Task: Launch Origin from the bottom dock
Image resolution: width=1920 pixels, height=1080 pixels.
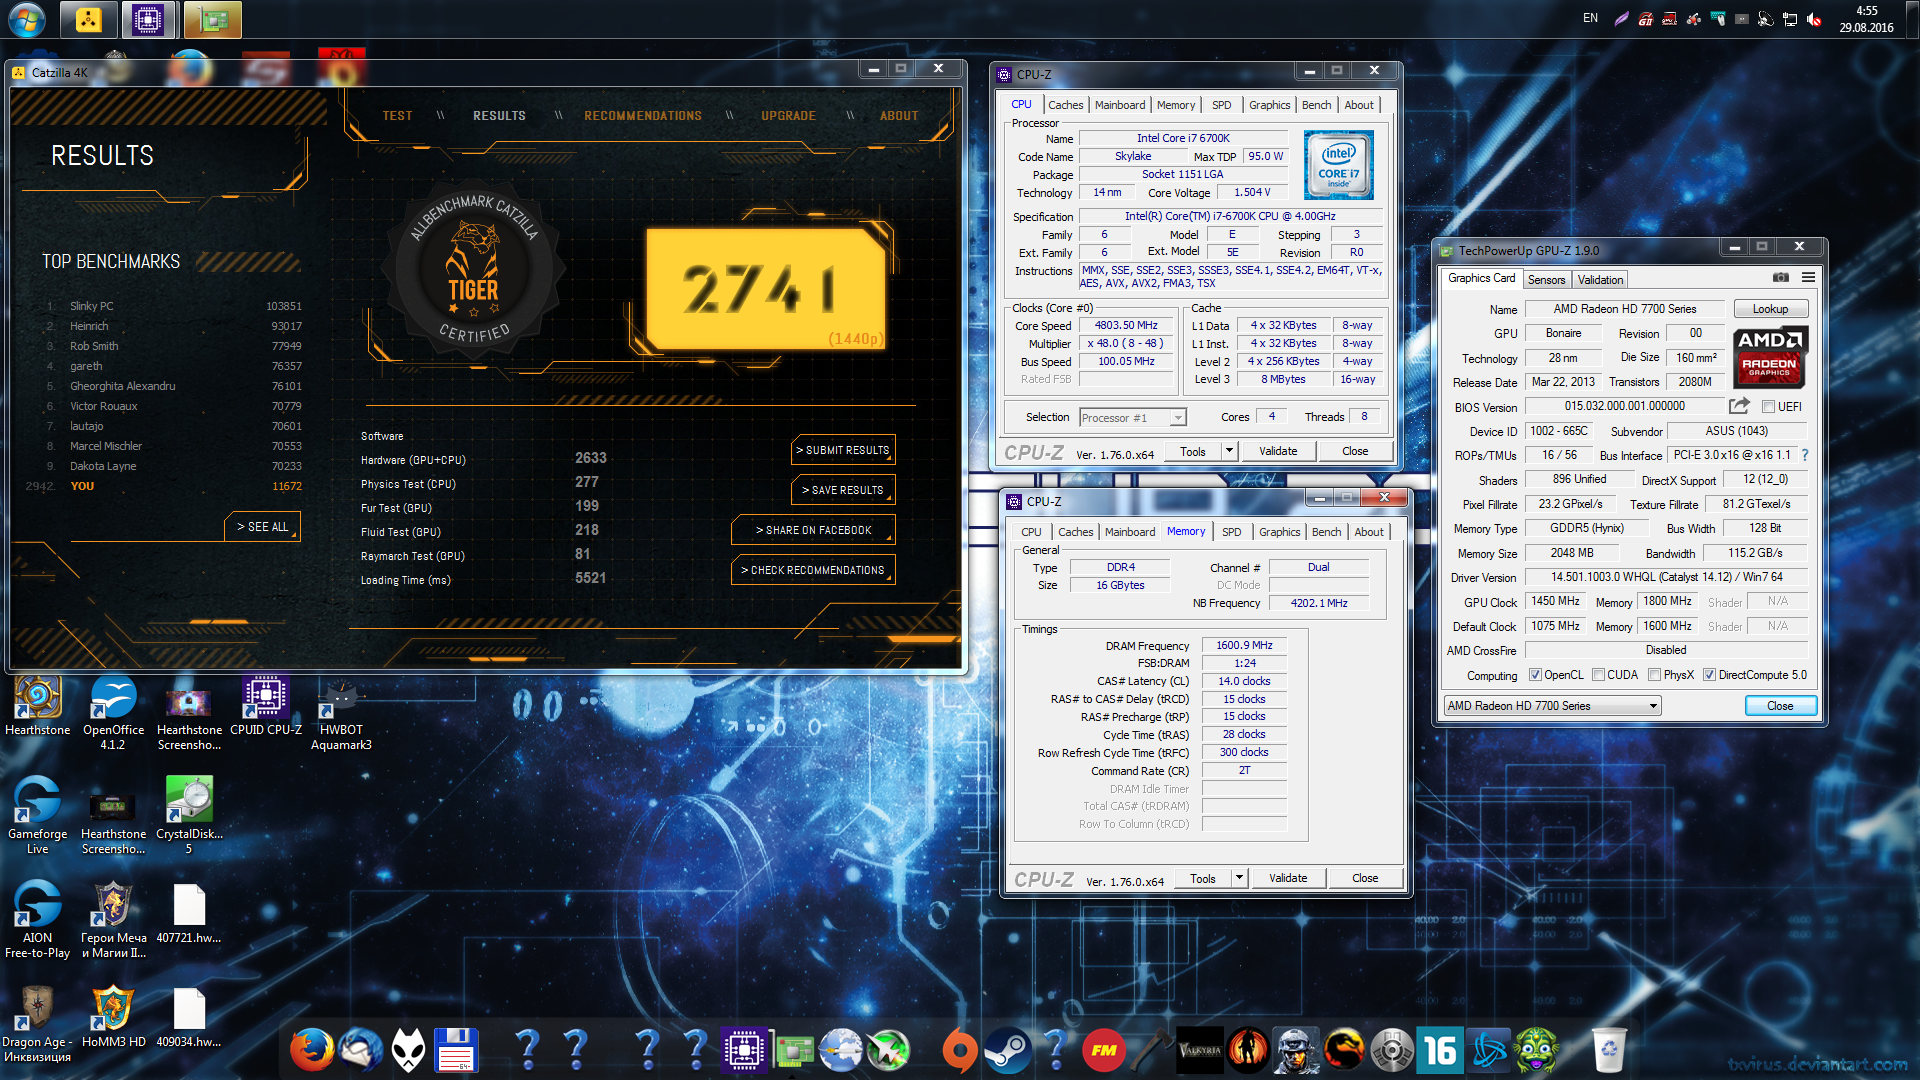Action: (x=959, y=1050)
